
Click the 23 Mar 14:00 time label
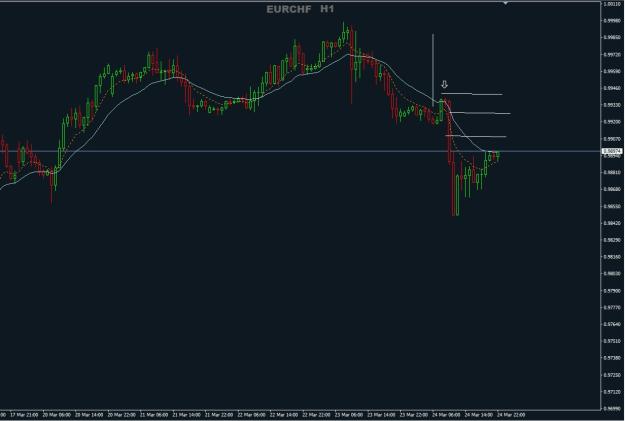pyautogui.click(x=381, y=415)
